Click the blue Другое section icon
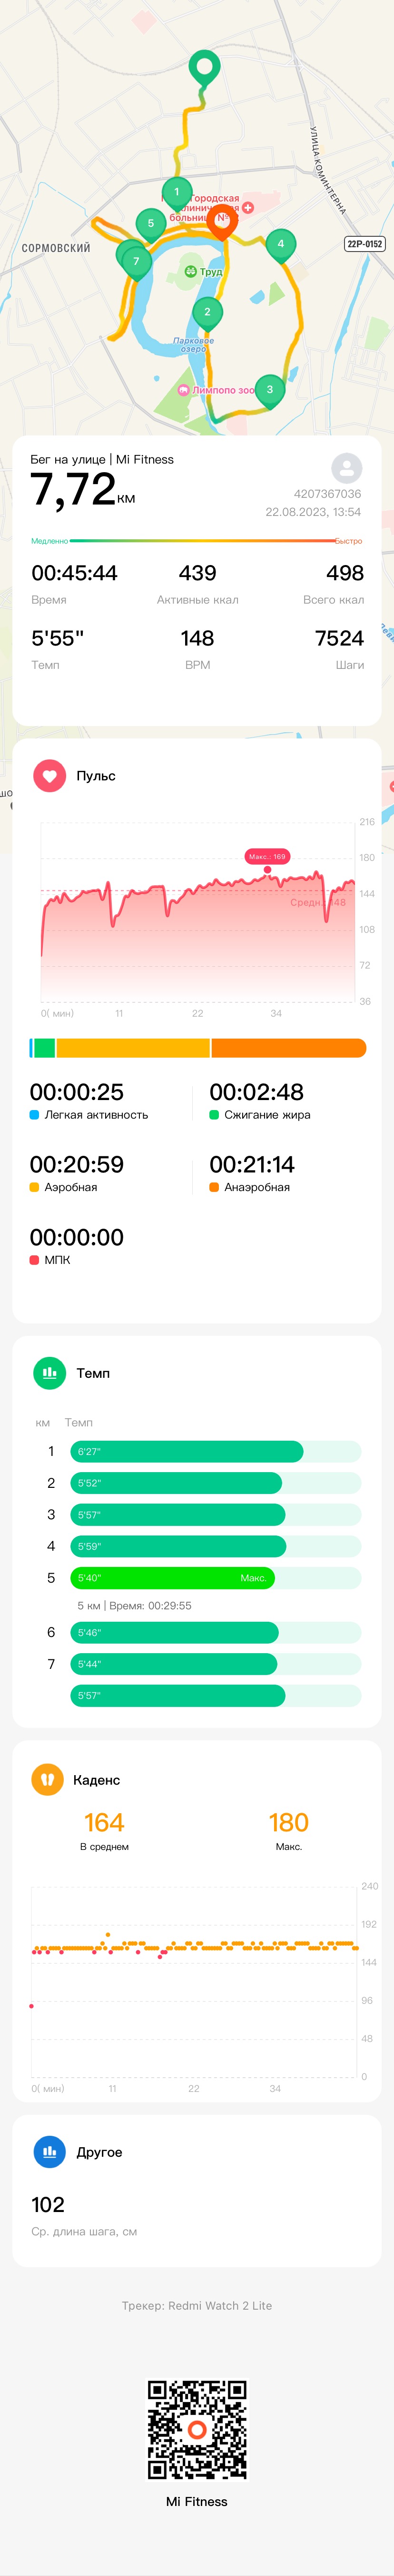394x2576 pixels. pyautogui.click(x=49, y=2152)
